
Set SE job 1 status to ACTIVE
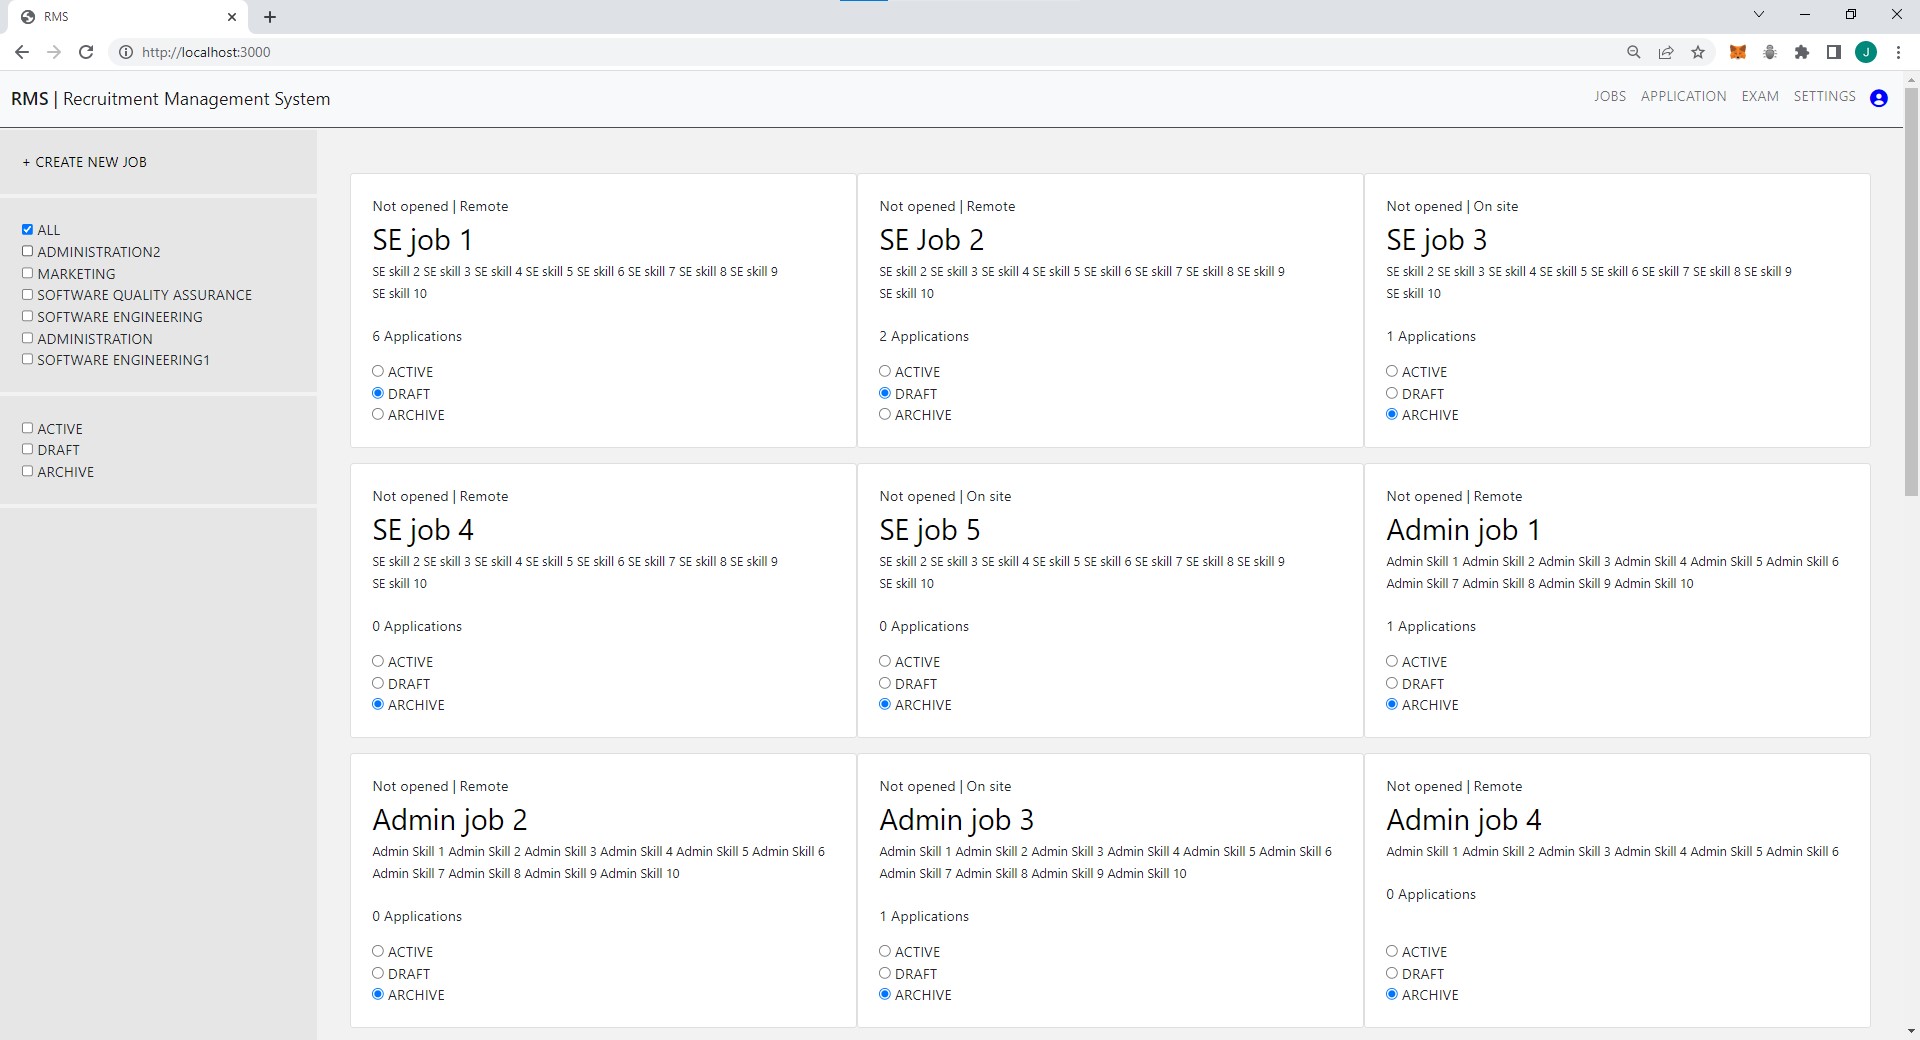pyautogui.click(x=378, y=371)
